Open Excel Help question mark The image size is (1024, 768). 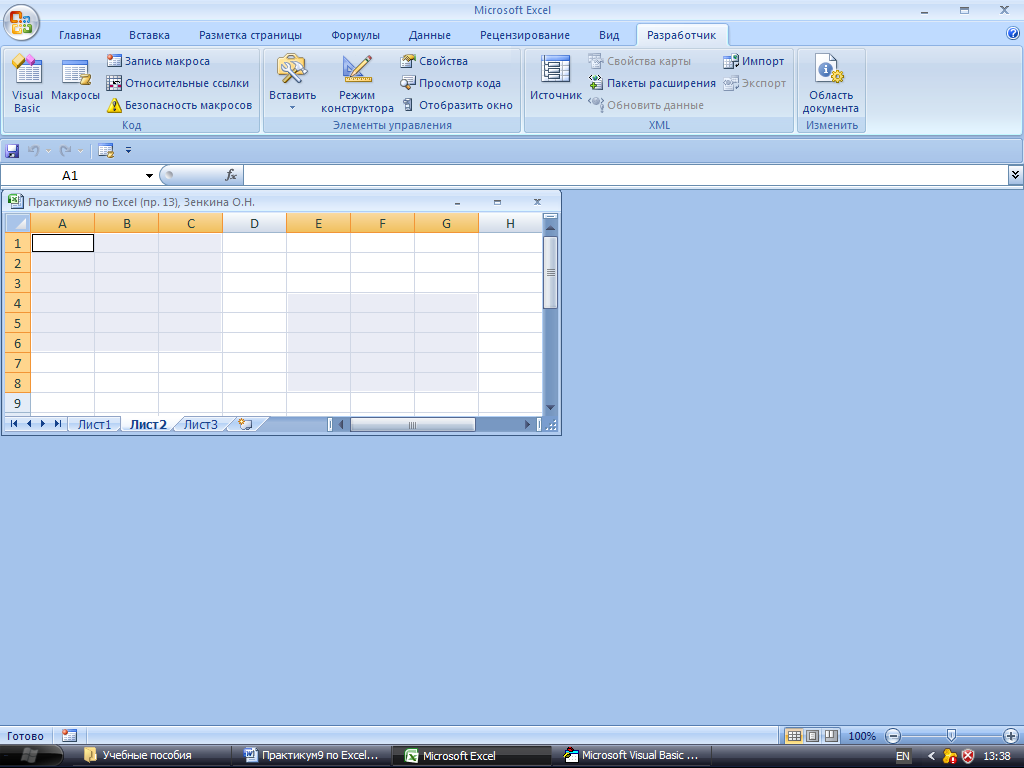(x=1013, y=34)
